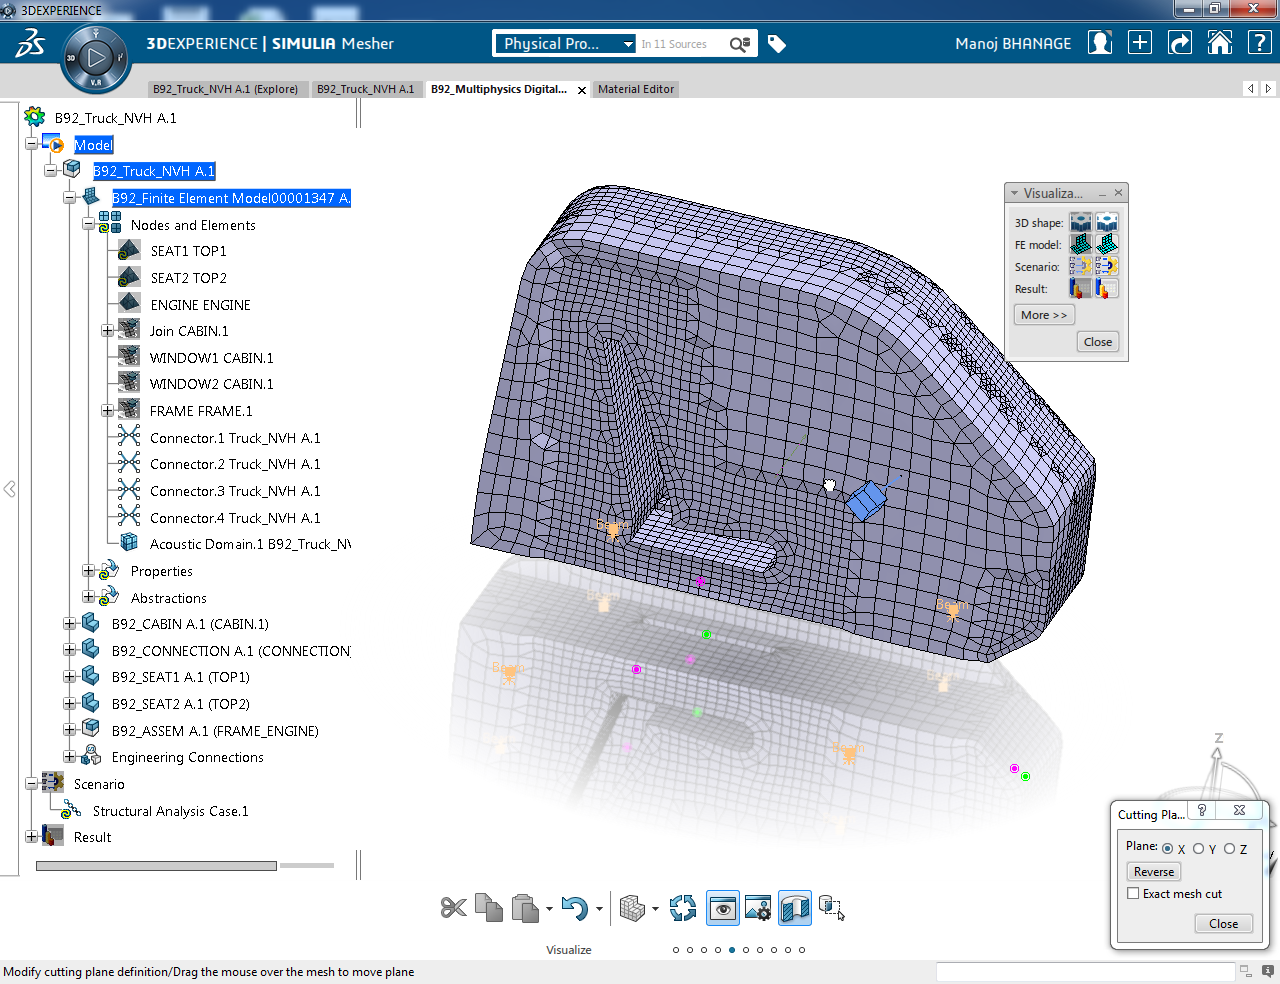
Task: Expand the B92_CABIN A.1 (CABIN.1) node
Action: tap(69, 624)
